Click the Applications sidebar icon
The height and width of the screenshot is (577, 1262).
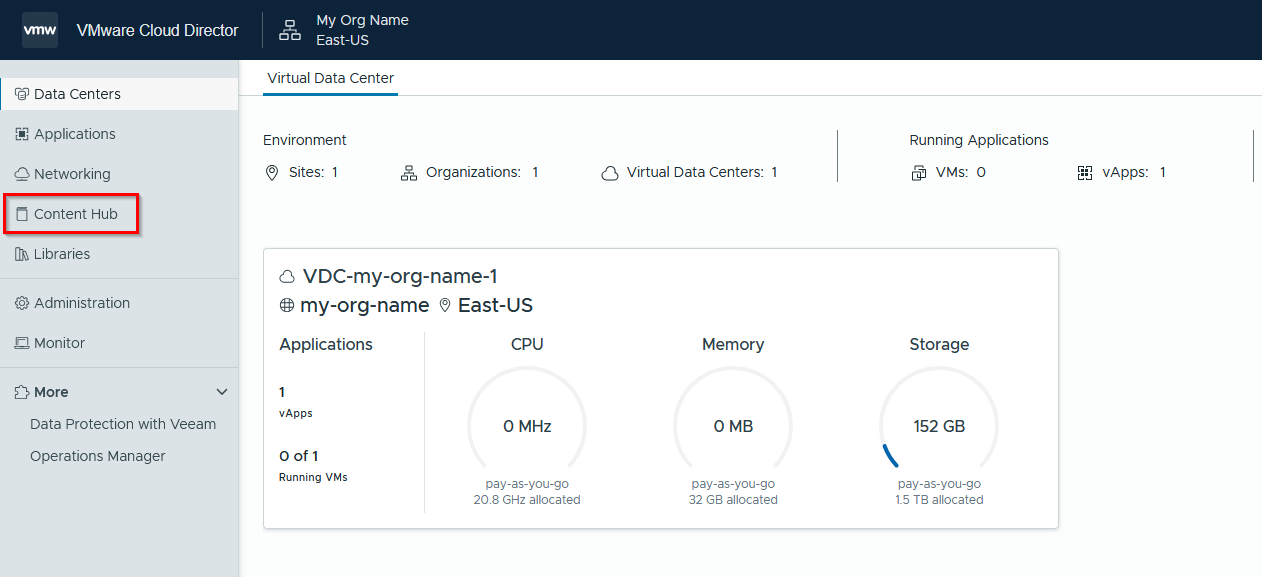click(22, 134)
